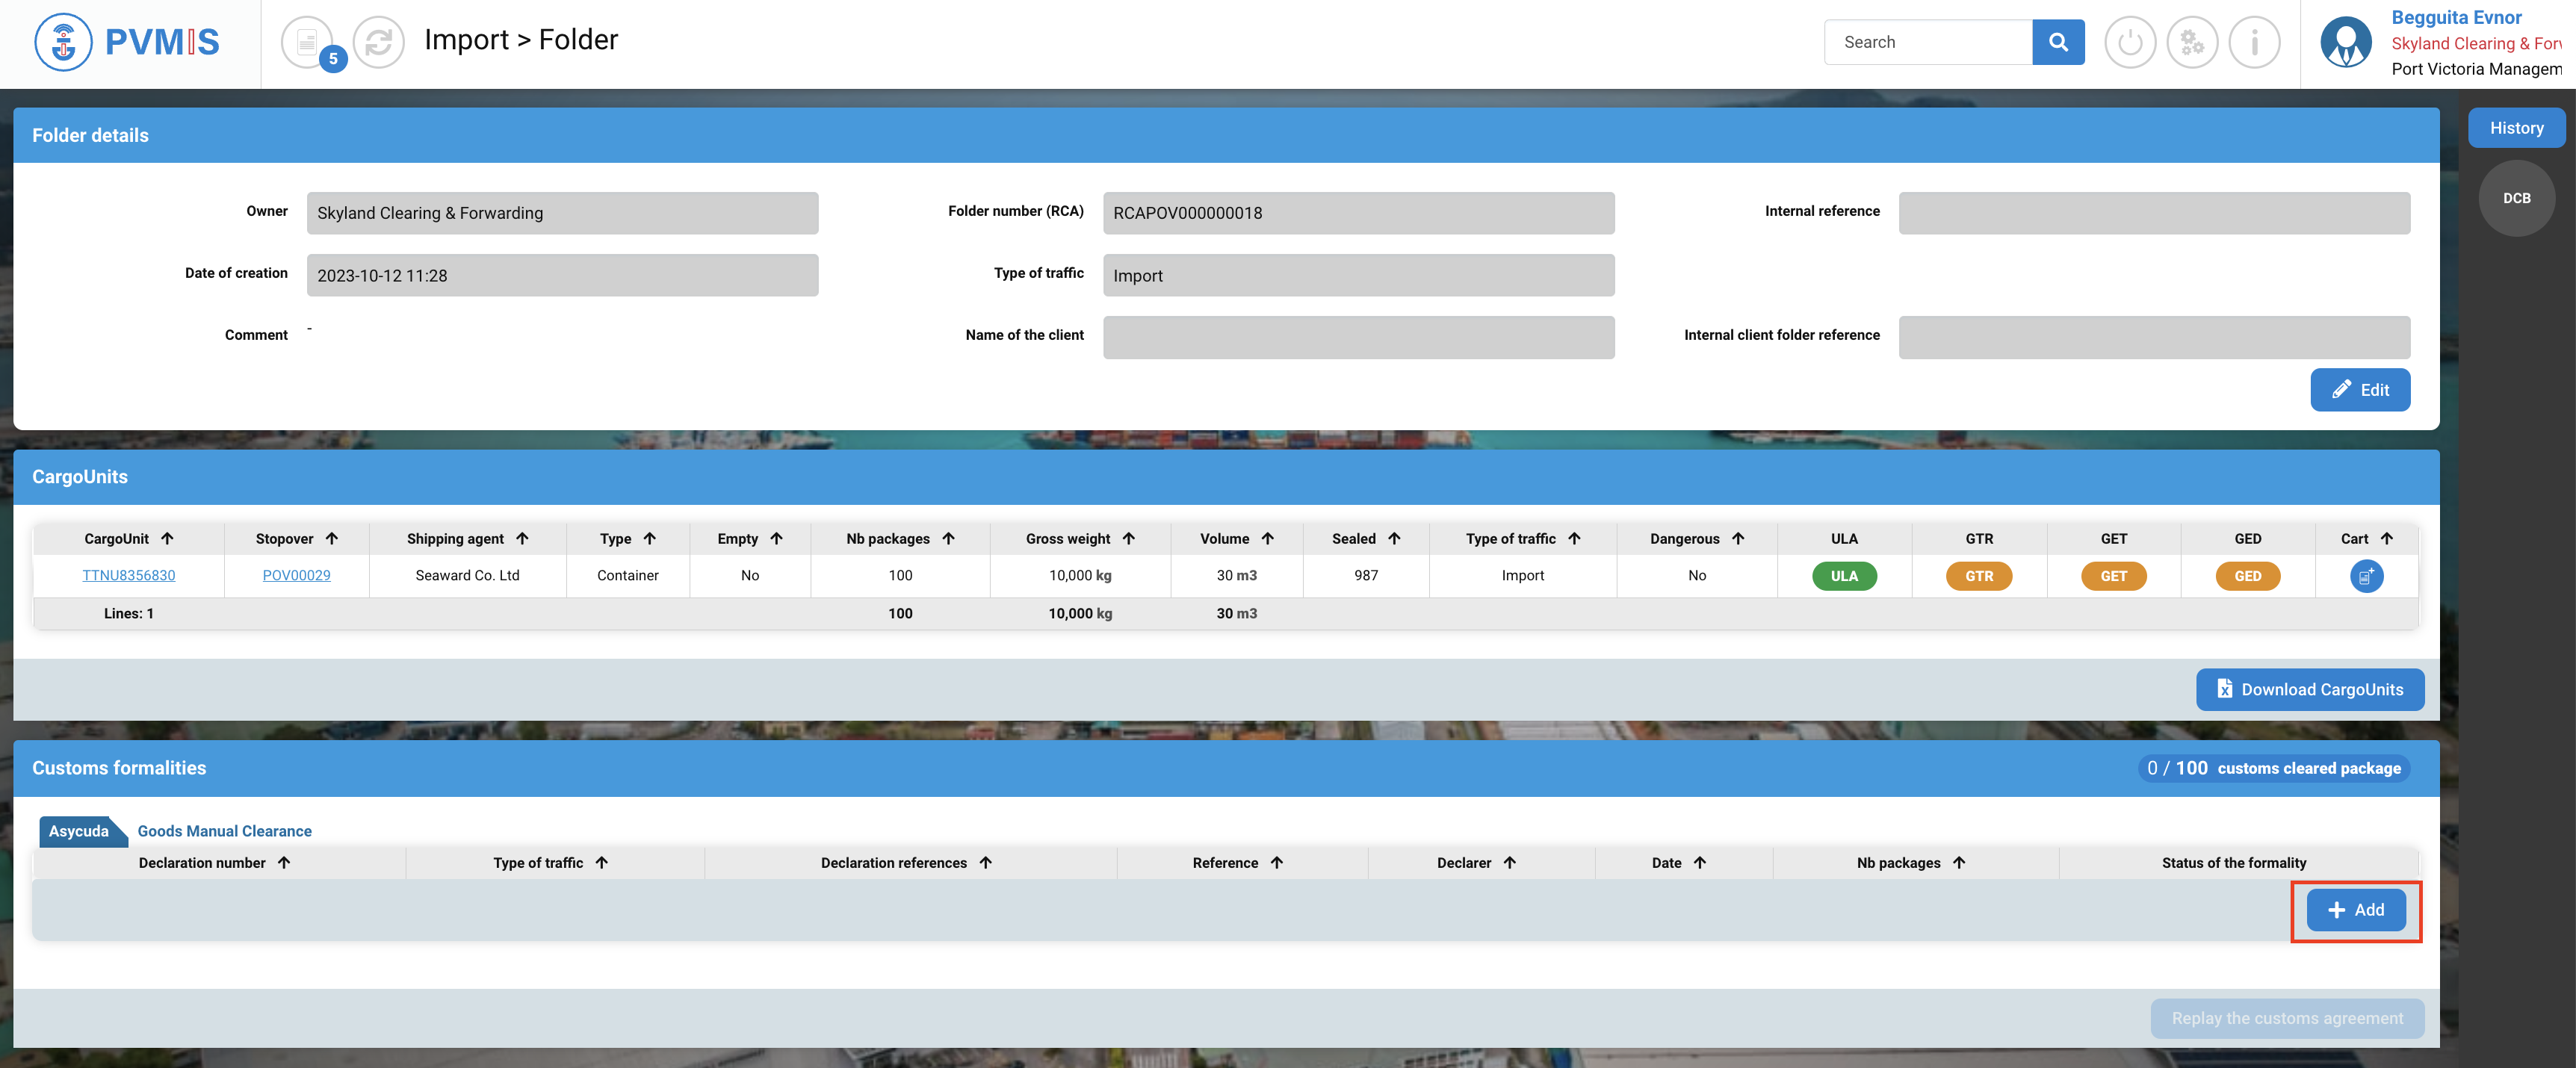
Task: Sort by Dangerous column arrow
Action: pyautogui.click(x=1738, y=538)
